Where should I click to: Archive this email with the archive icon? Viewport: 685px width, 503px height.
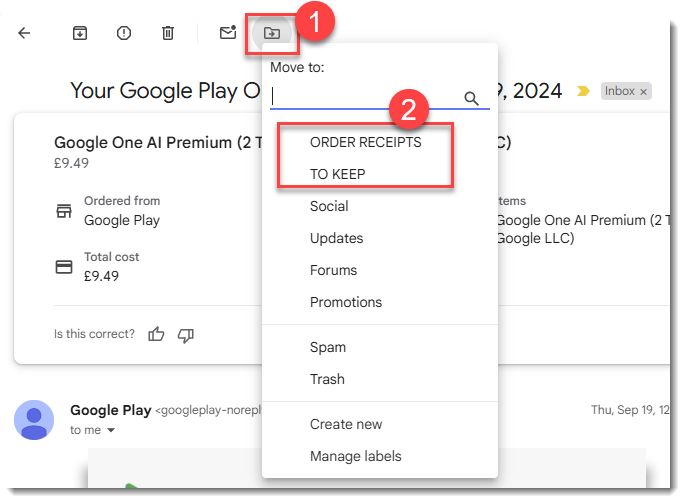(x=80, y=33)
